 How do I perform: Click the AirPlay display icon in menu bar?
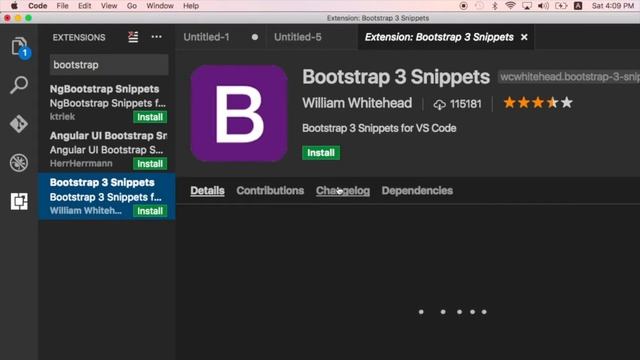527,6
